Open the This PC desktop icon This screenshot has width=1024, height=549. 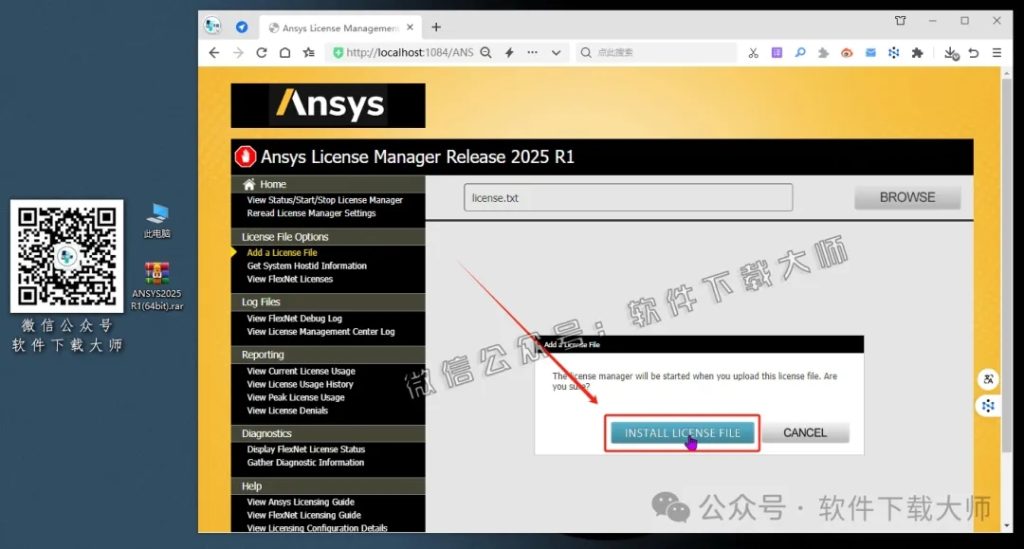click(x=157, y=221)
